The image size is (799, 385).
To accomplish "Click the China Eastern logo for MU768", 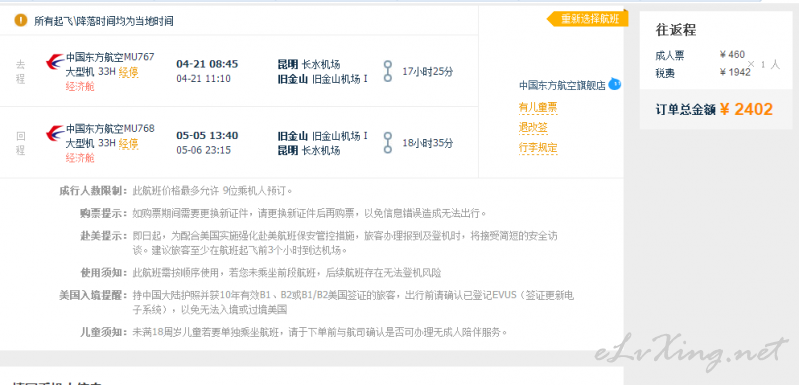I will tap(55, 134).
